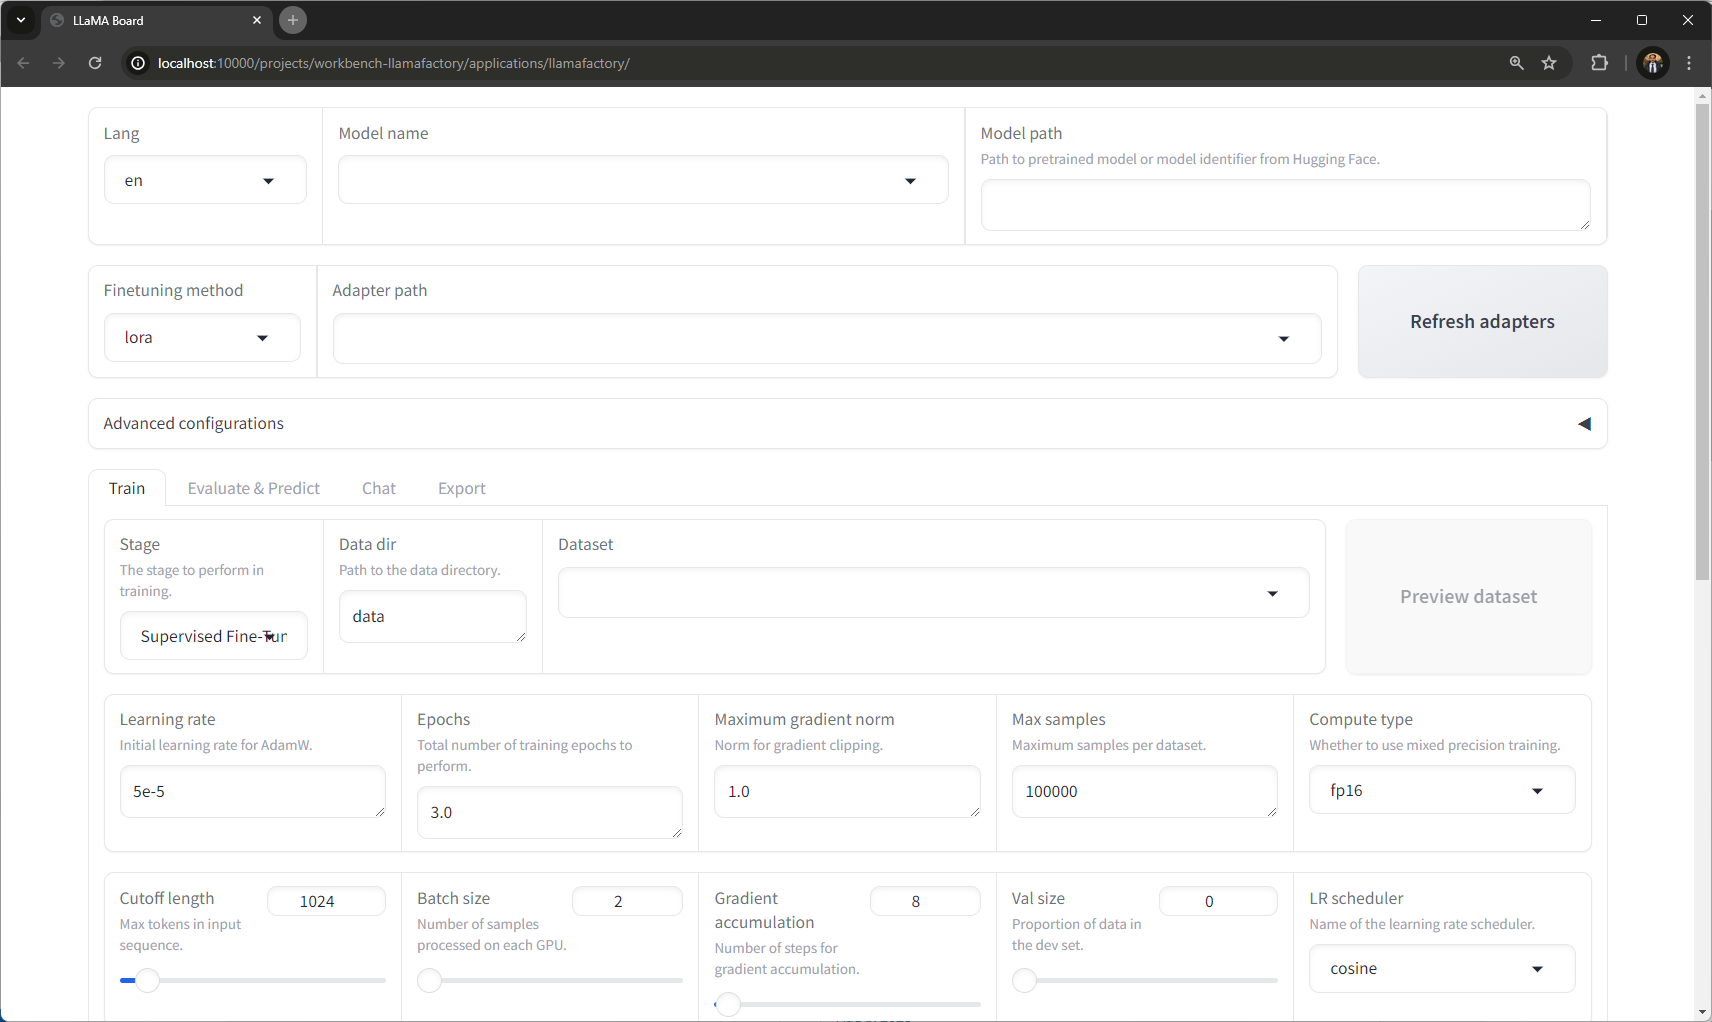The image size is (1712, 1022).
Task: Open the Model name dropdown
Action: click(643, 180)
